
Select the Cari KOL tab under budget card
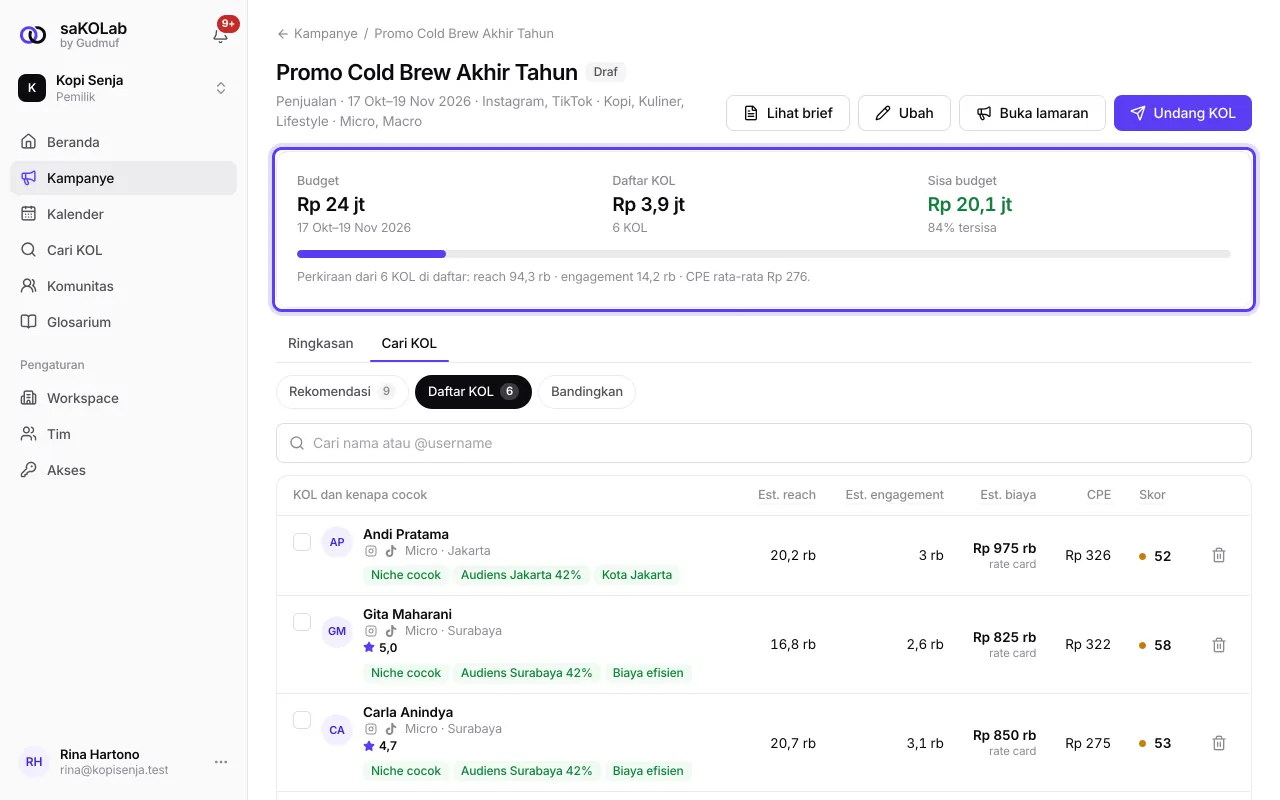[409, 343]
